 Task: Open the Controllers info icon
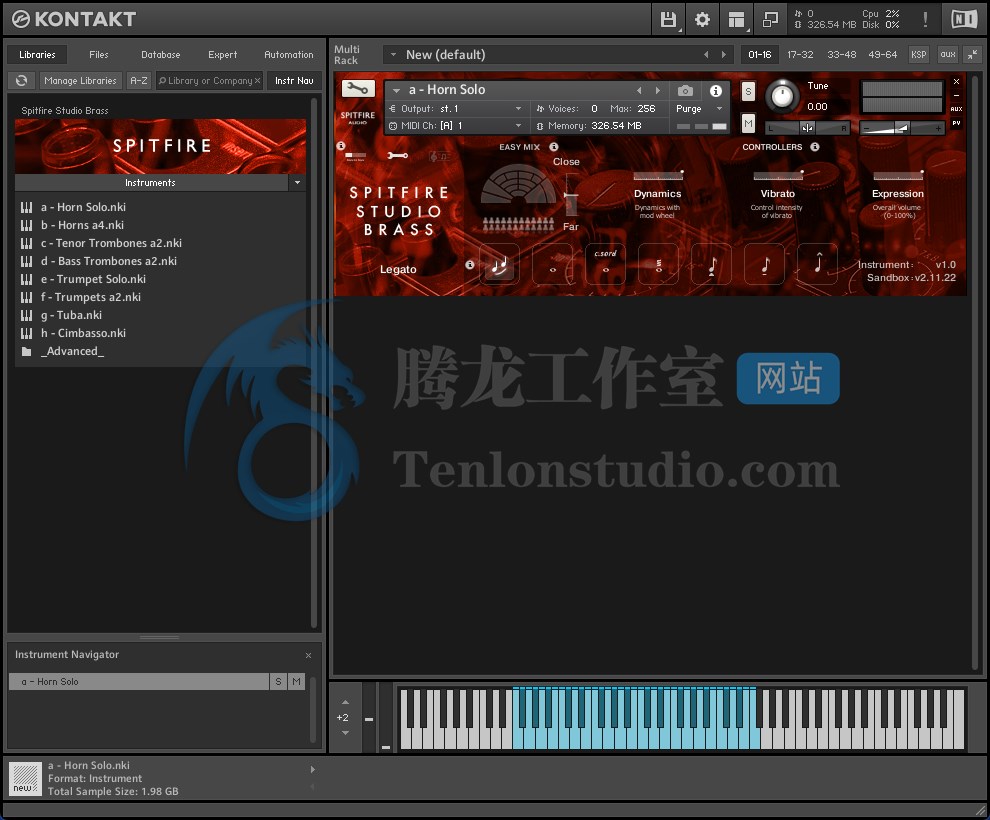(815, 146)
